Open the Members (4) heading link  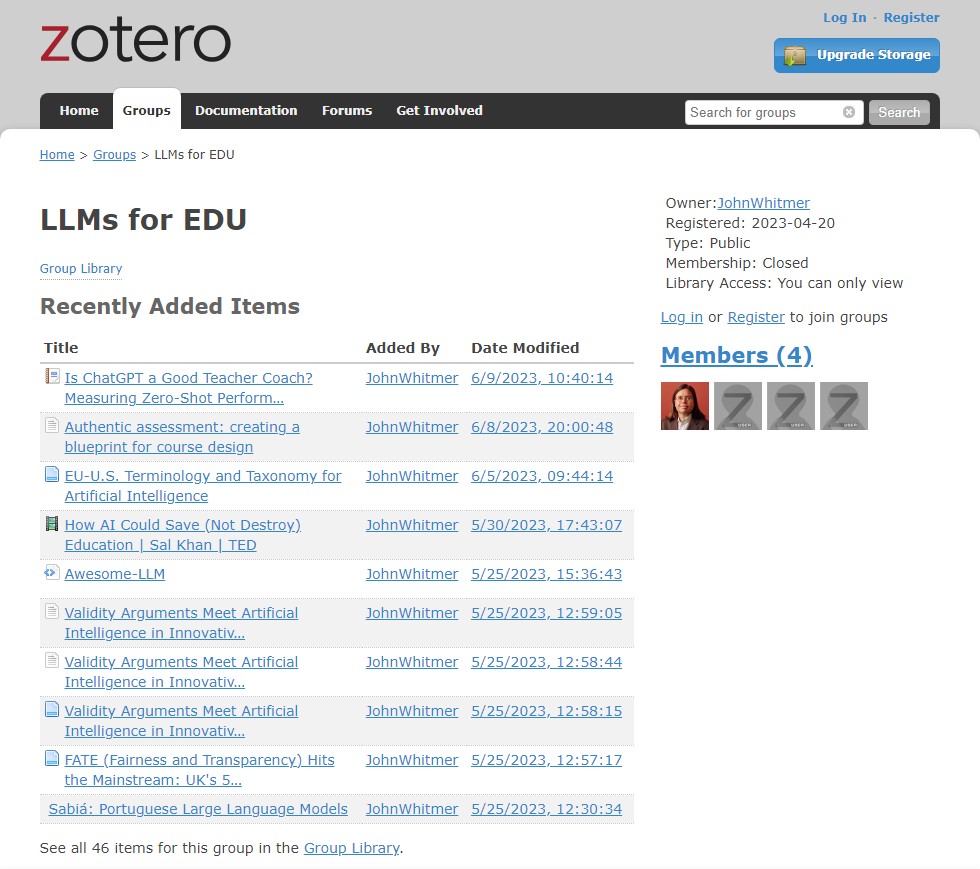pos(736,355)
